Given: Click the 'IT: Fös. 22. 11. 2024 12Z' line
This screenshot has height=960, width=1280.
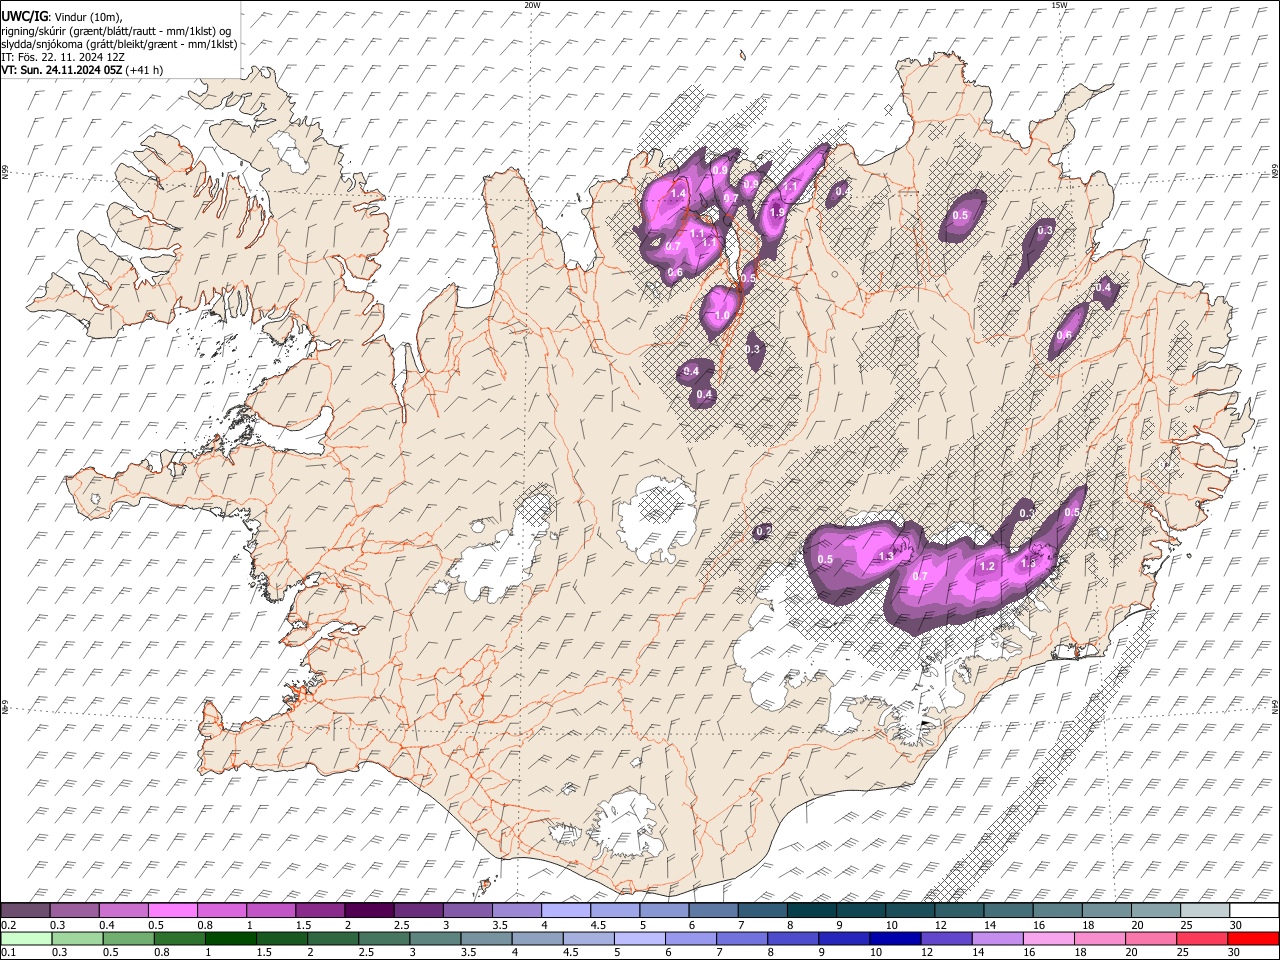Looking at the screenshot, I should tap(63, 57).
